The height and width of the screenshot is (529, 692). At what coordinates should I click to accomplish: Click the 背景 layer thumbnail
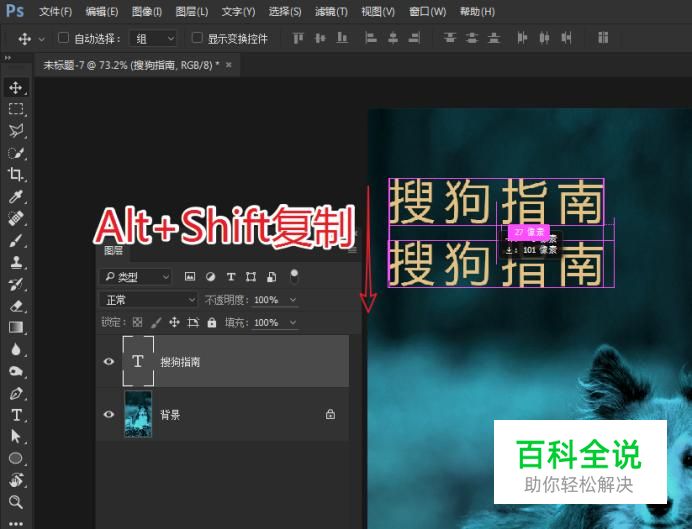[x=138, y=414]
